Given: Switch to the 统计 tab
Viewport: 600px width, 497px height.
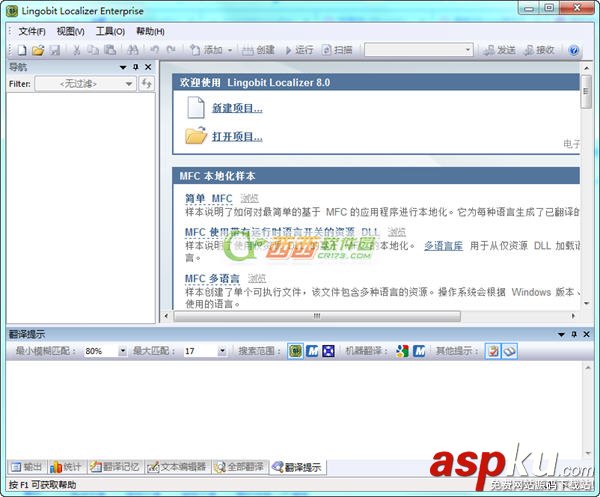Looking at the screenshot, I should click(x=66, y=467).
